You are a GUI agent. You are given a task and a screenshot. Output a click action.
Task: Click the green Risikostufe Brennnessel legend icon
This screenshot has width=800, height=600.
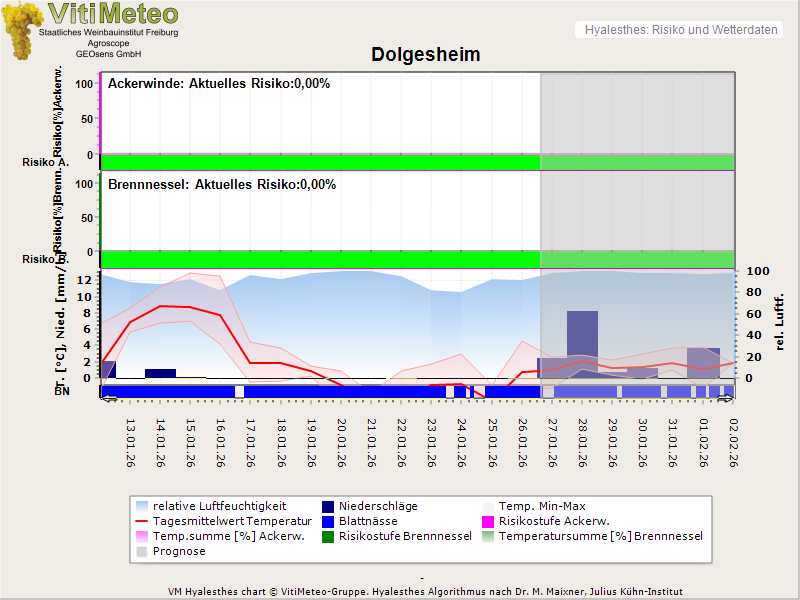point(327,536)
